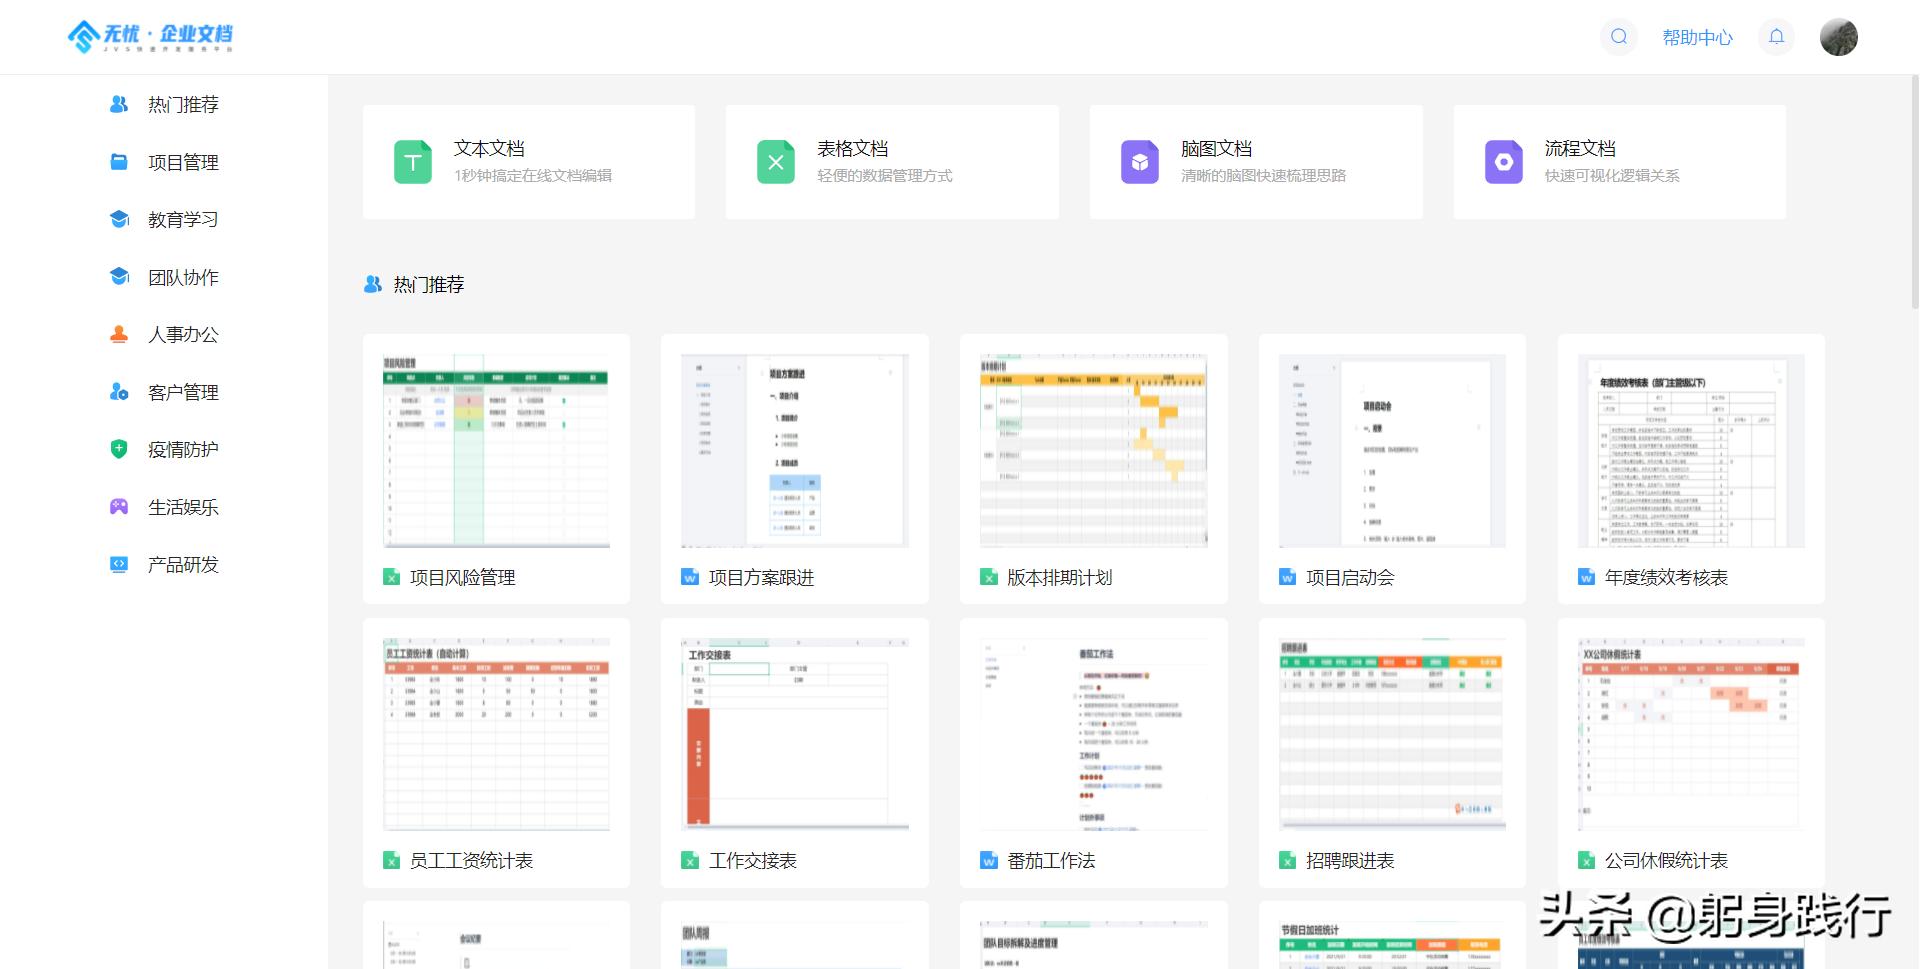Click the spreadsheet icon beside 员工工资统计表
This screenshot has height=969, width=1920.
pyautogui.click(x=392, y=860)
